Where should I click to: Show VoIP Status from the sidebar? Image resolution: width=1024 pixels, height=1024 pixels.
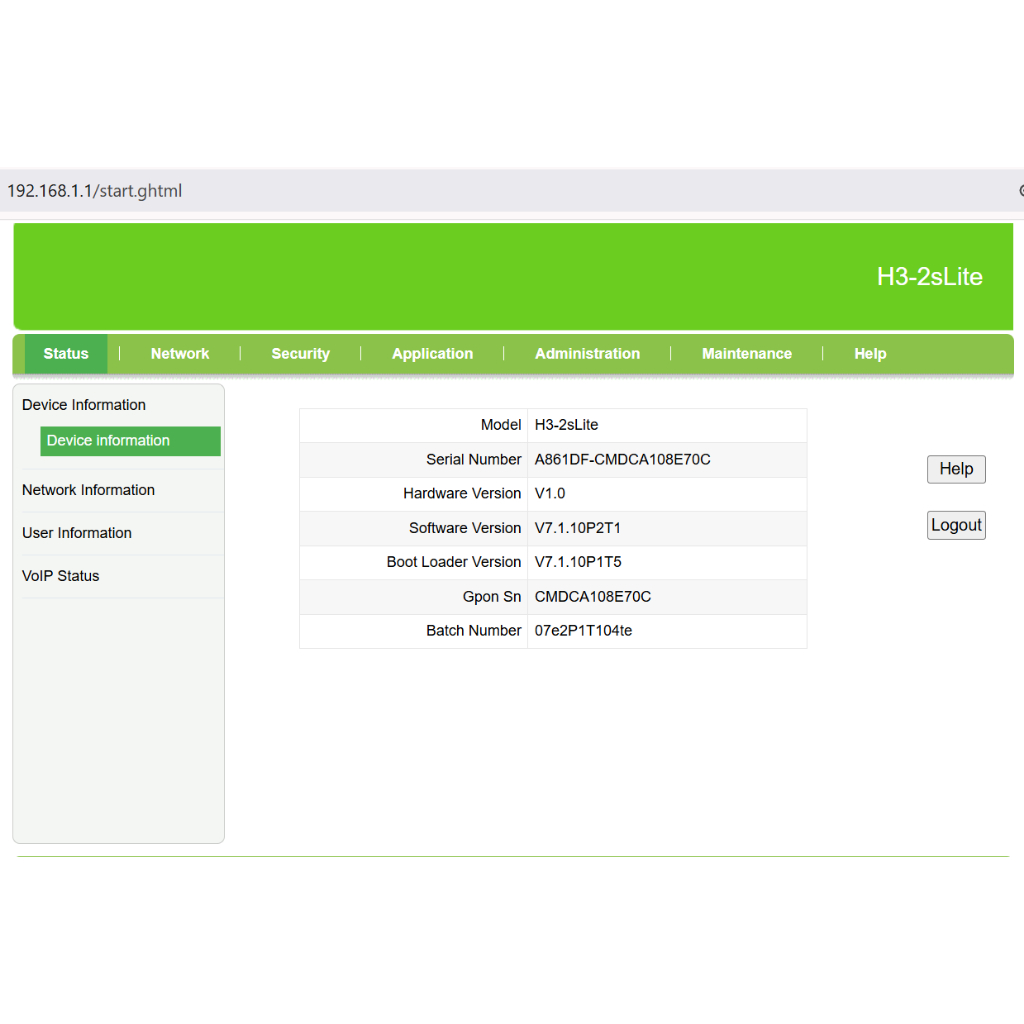click(61, 576)
